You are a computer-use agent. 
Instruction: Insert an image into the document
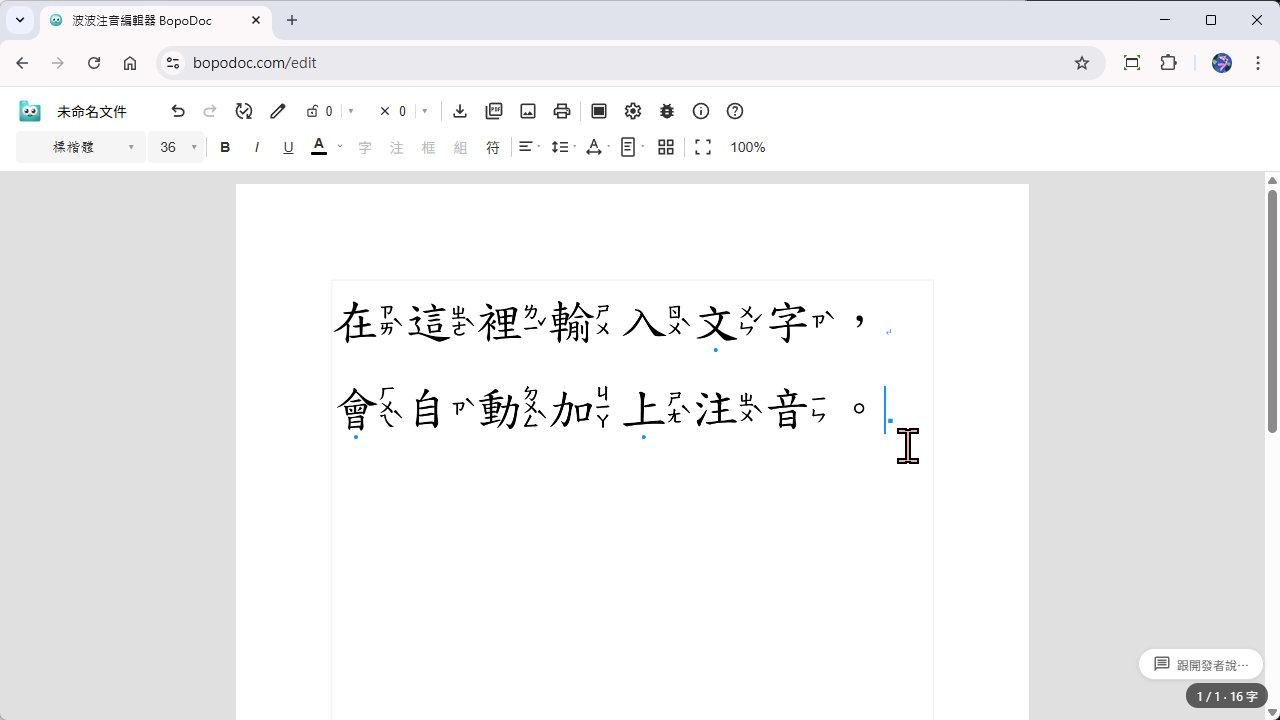(x=528, y=111)
